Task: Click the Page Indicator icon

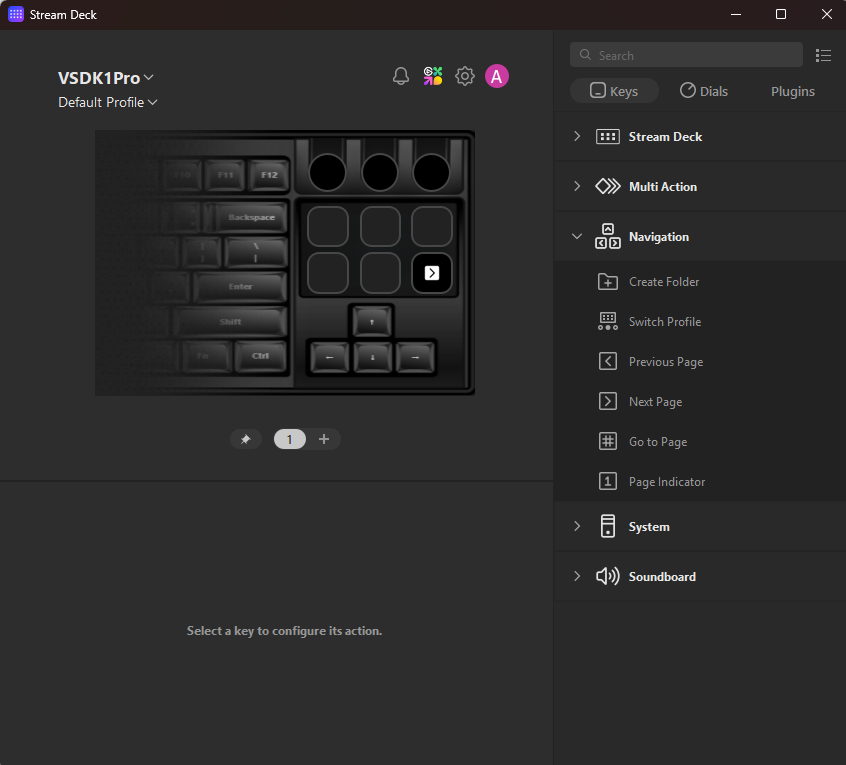Action: pos(608,481)
